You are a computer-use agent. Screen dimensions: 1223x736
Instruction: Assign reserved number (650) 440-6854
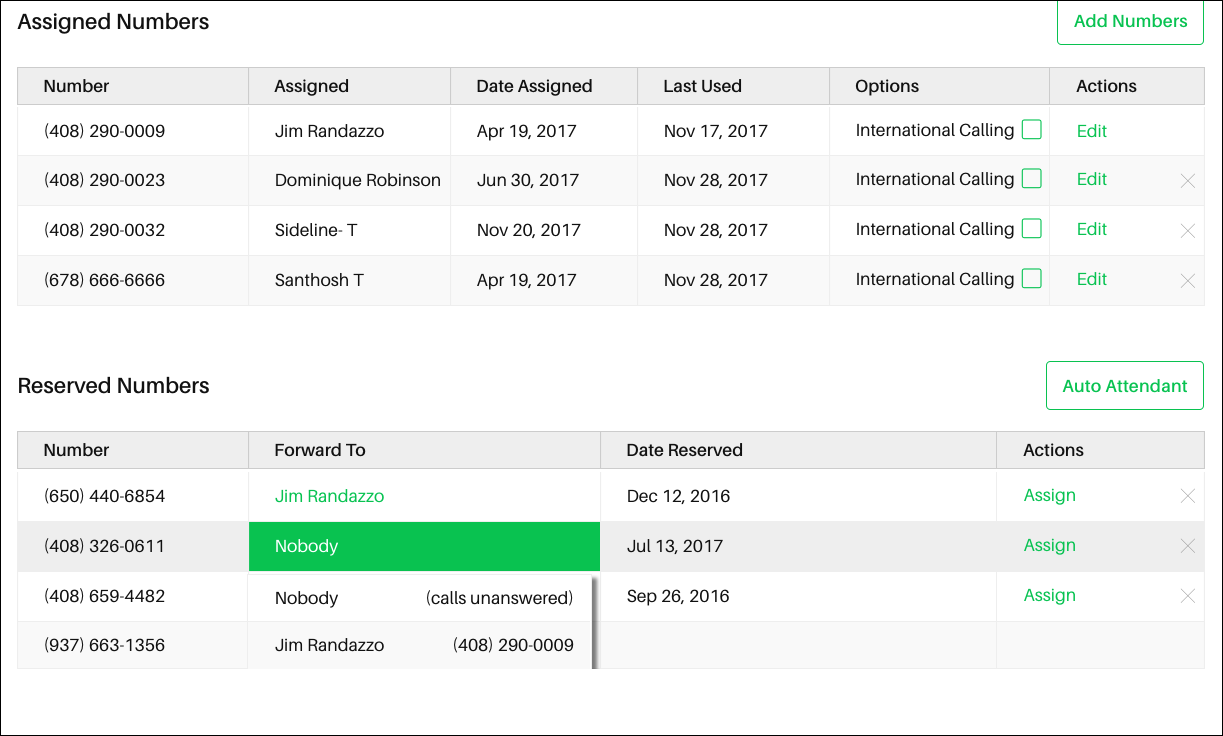click(1050, 495)
